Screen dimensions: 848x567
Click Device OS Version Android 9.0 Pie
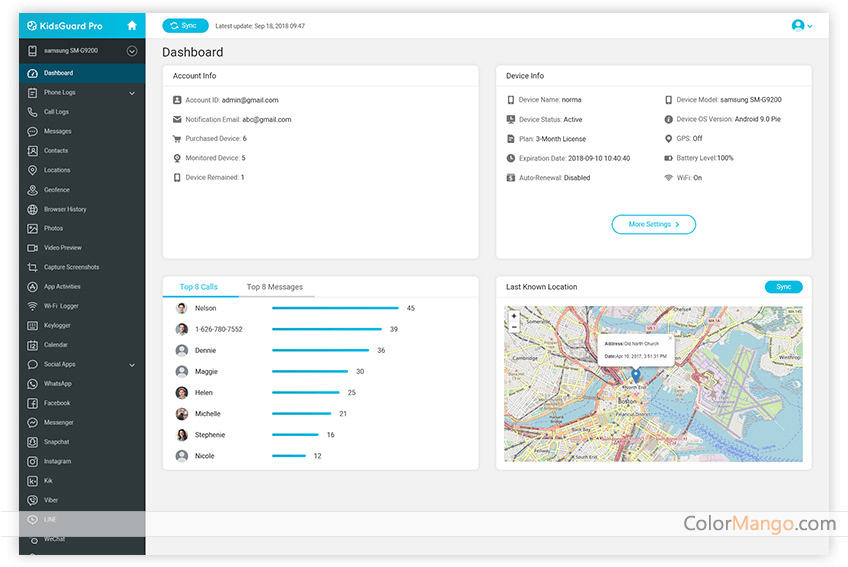728,119
